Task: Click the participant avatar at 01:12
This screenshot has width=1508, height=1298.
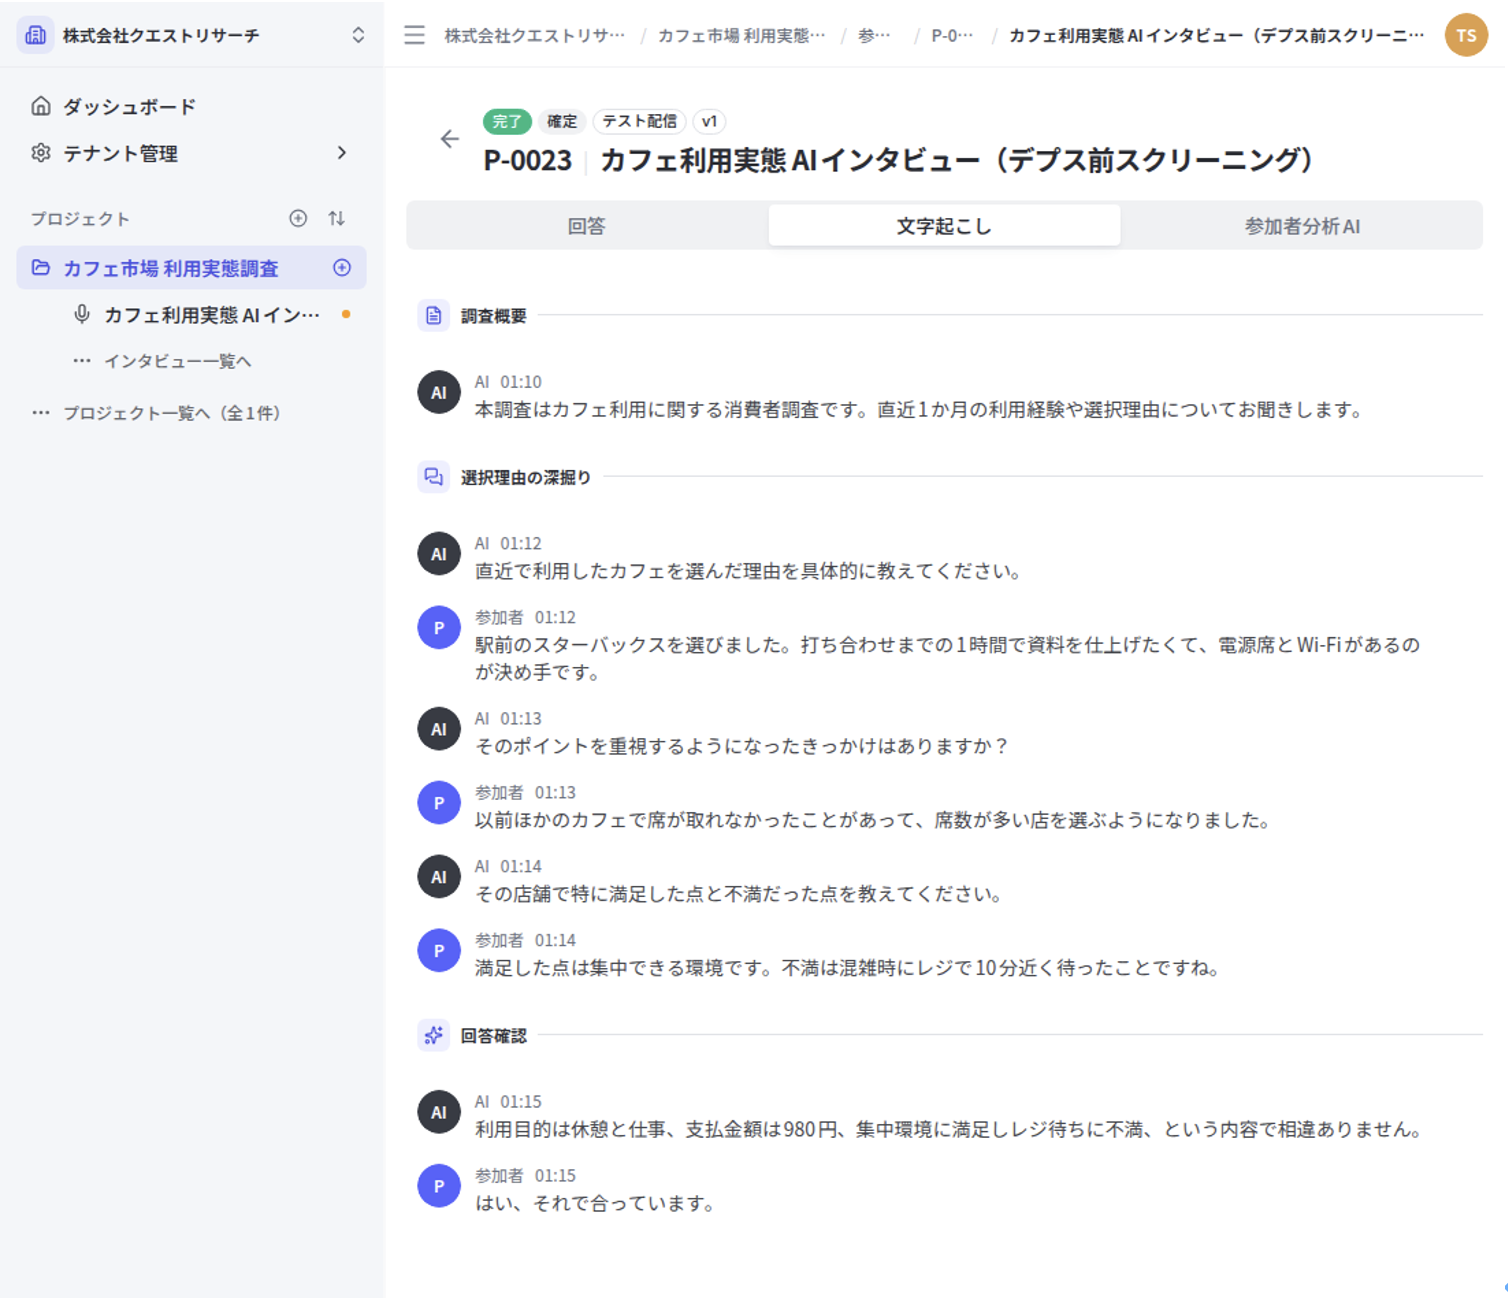Action: (x=439, y=628)
